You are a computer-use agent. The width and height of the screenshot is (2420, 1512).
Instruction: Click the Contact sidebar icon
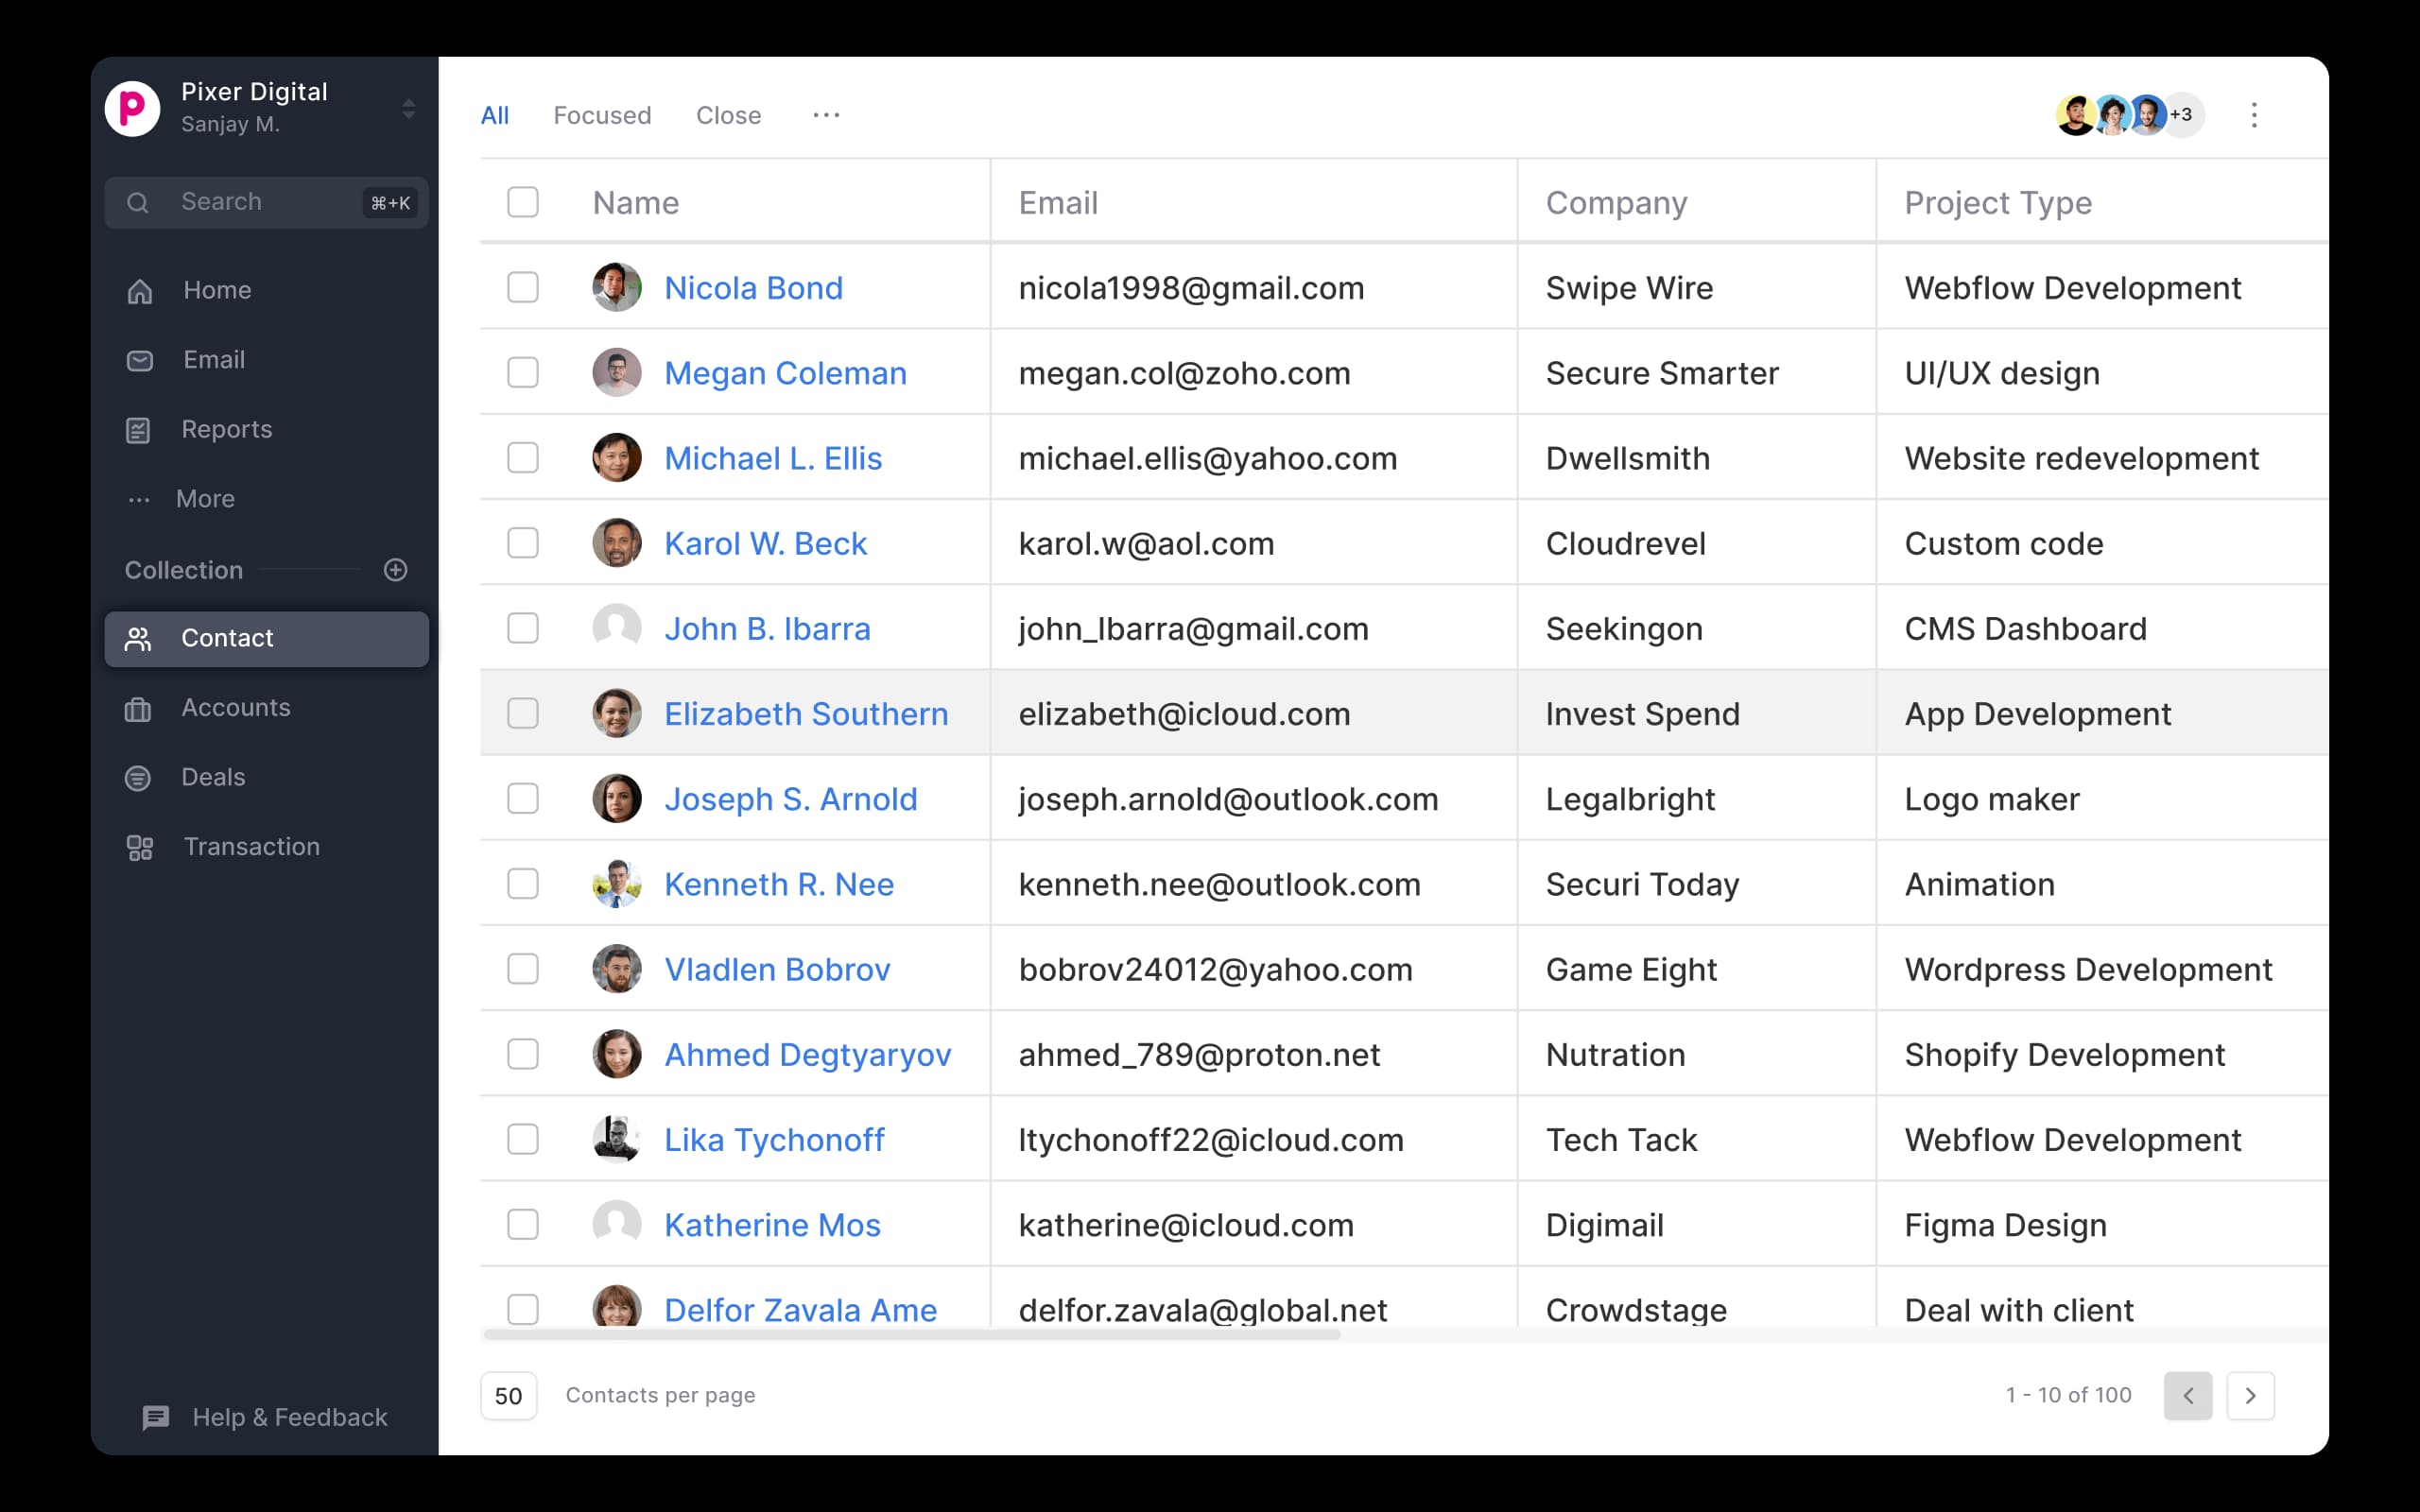[139, 638]
